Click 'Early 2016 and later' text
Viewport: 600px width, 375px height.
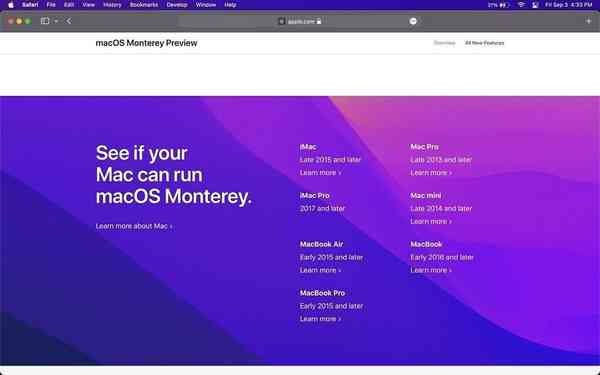click(442, 257)
